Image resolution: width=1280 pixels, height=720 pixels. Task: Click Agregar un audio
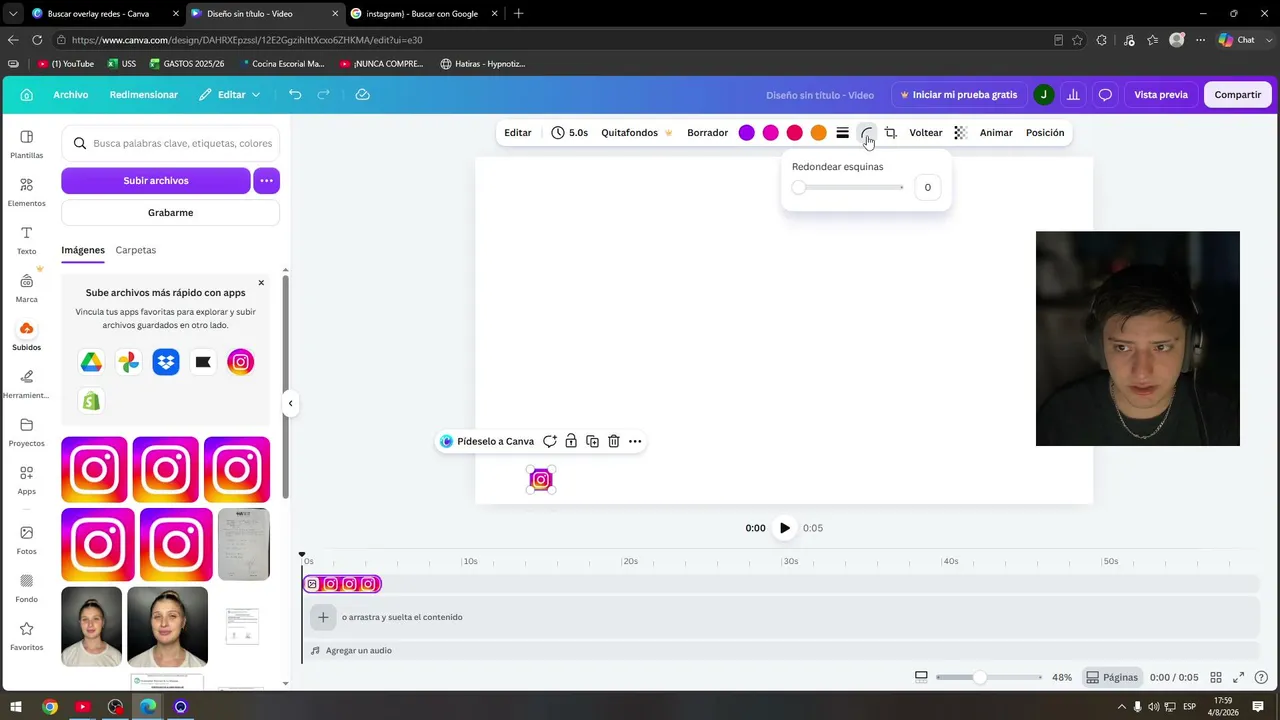coord(351,651)
